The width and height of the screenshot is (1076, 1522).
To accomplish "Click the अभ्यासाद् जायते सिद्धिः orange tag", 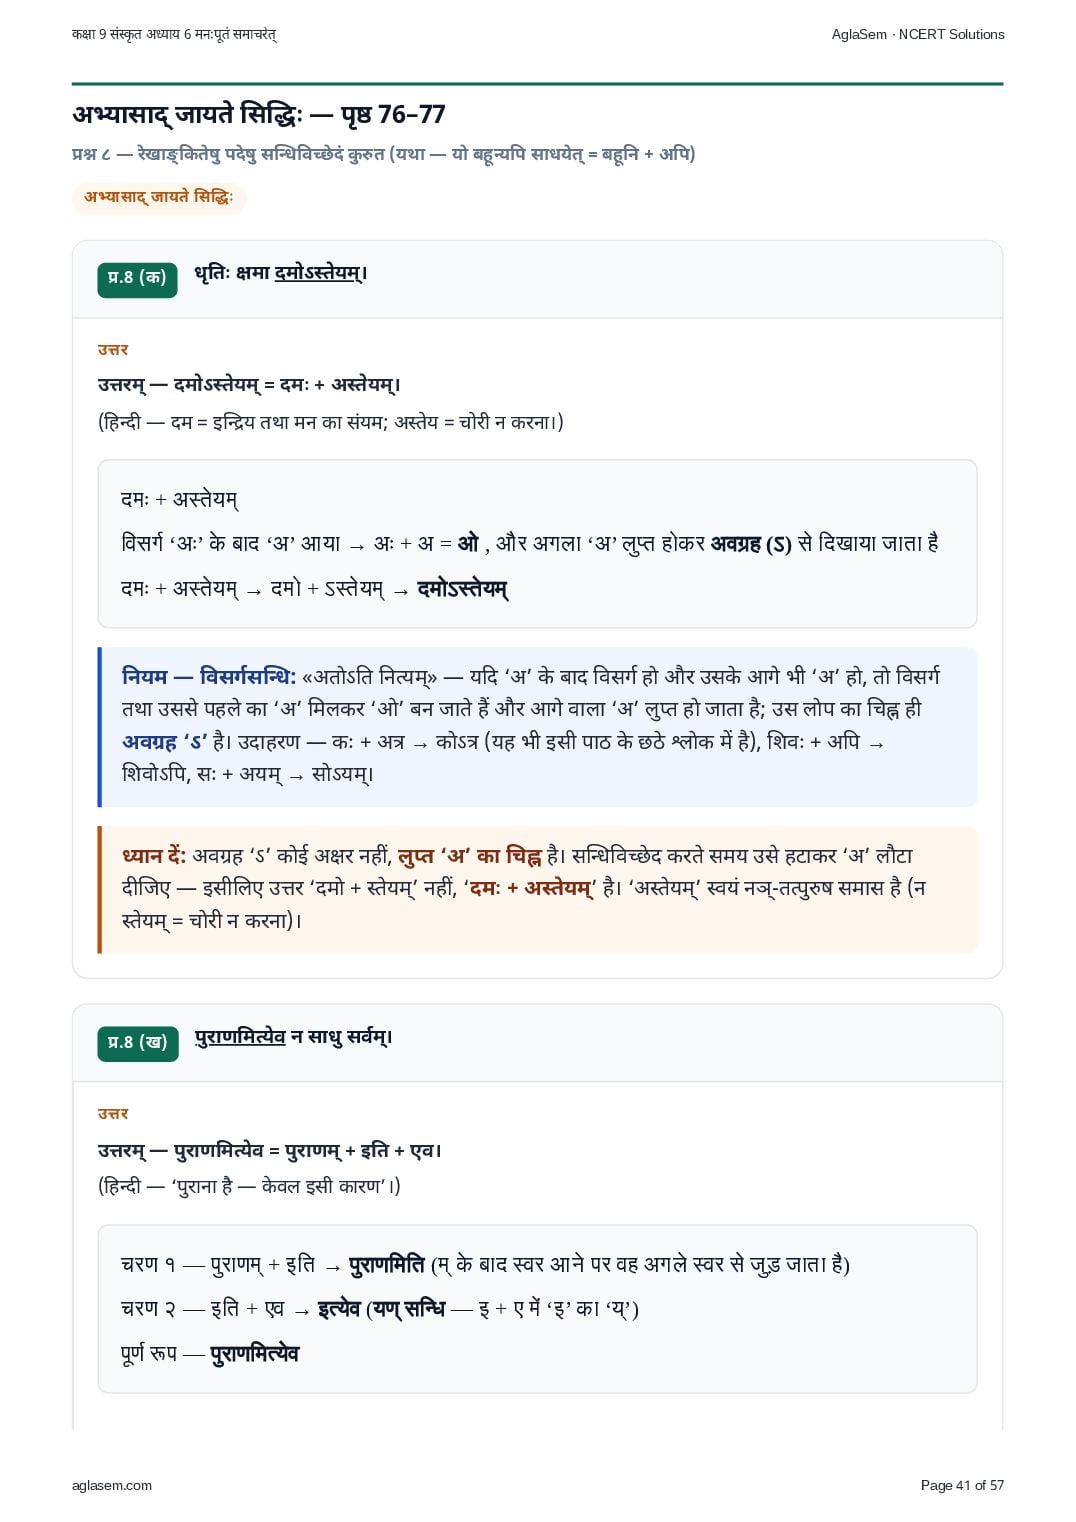I will [x=158, y=197].
